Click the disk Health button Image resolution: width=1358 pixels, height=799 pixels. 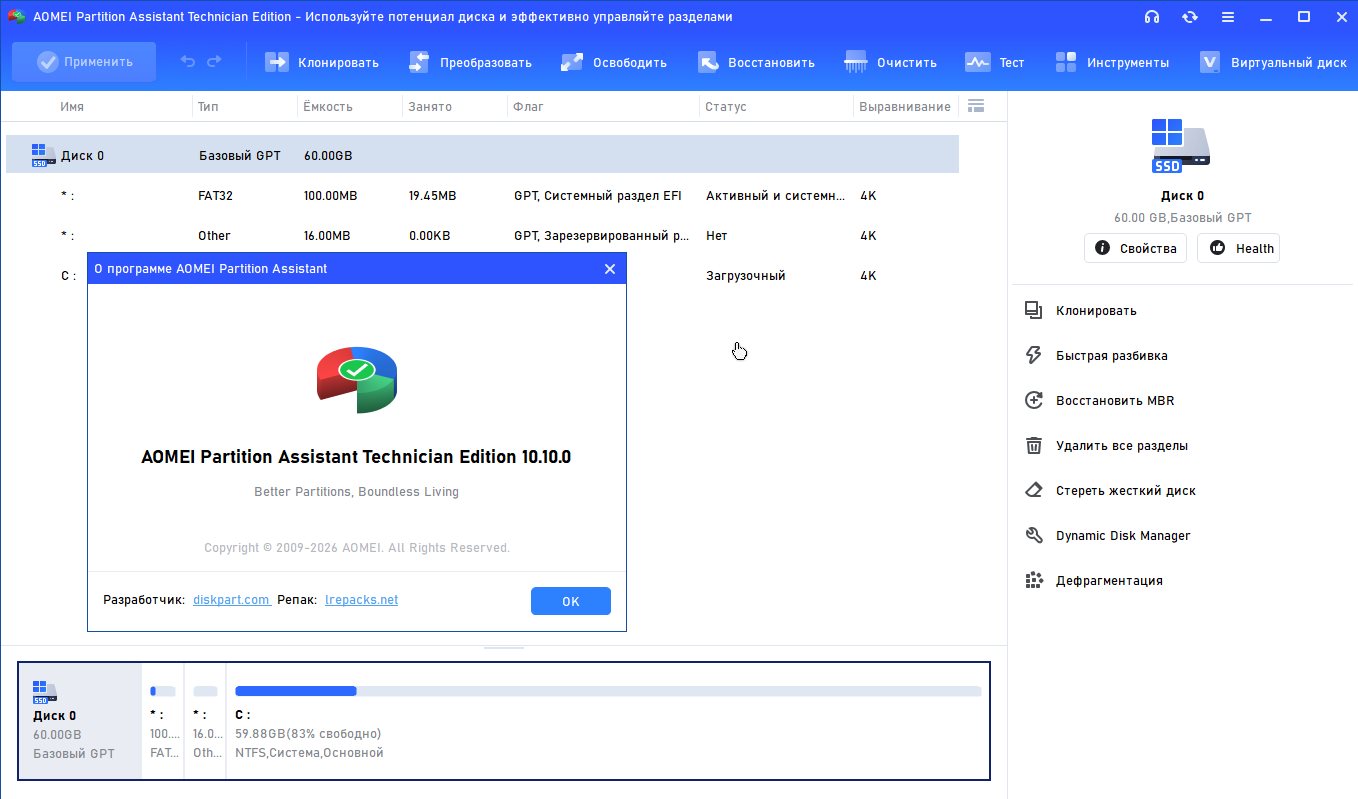(x=1238, y=248)
